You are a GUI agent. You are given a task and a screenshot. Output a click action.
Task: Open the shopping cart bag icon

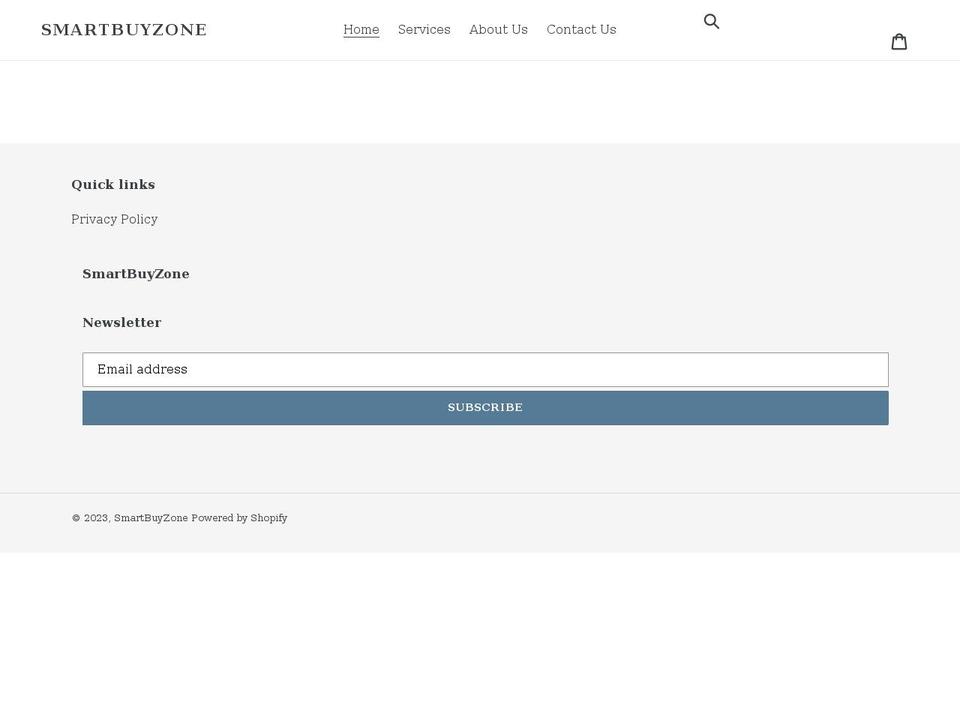point(899,42)
